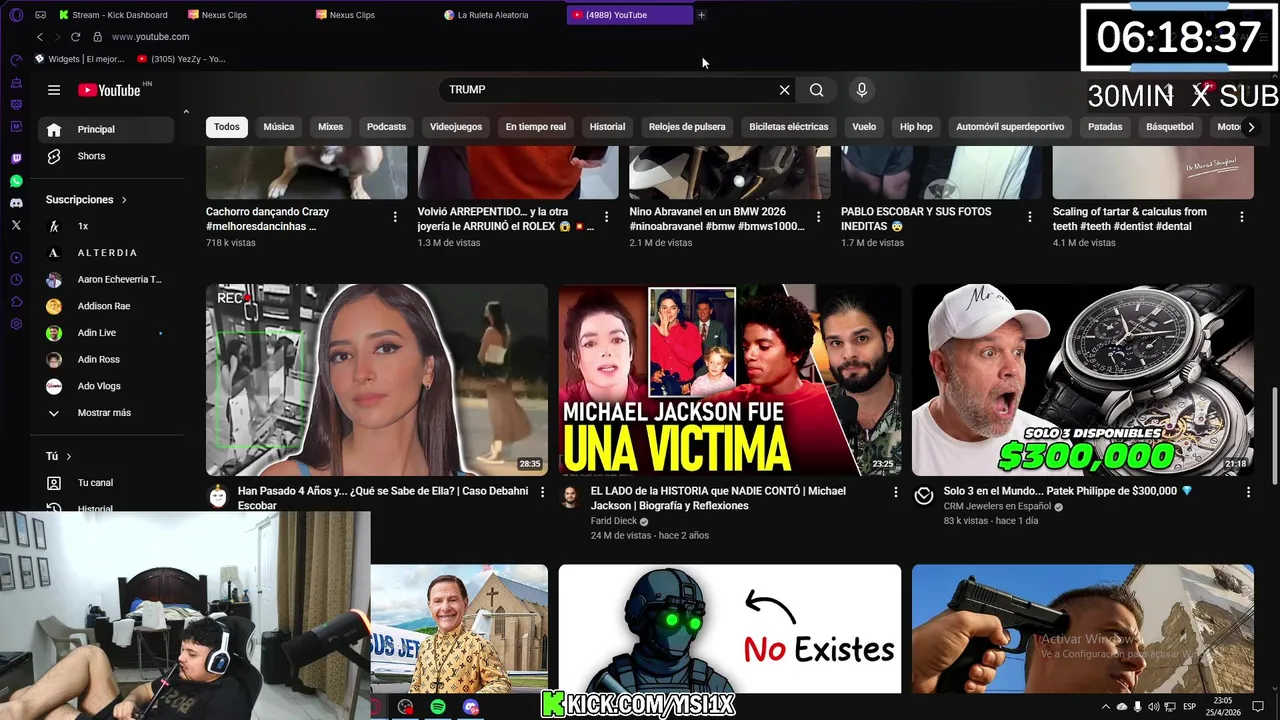Go to the YouTube home logo

coord(109,90)
